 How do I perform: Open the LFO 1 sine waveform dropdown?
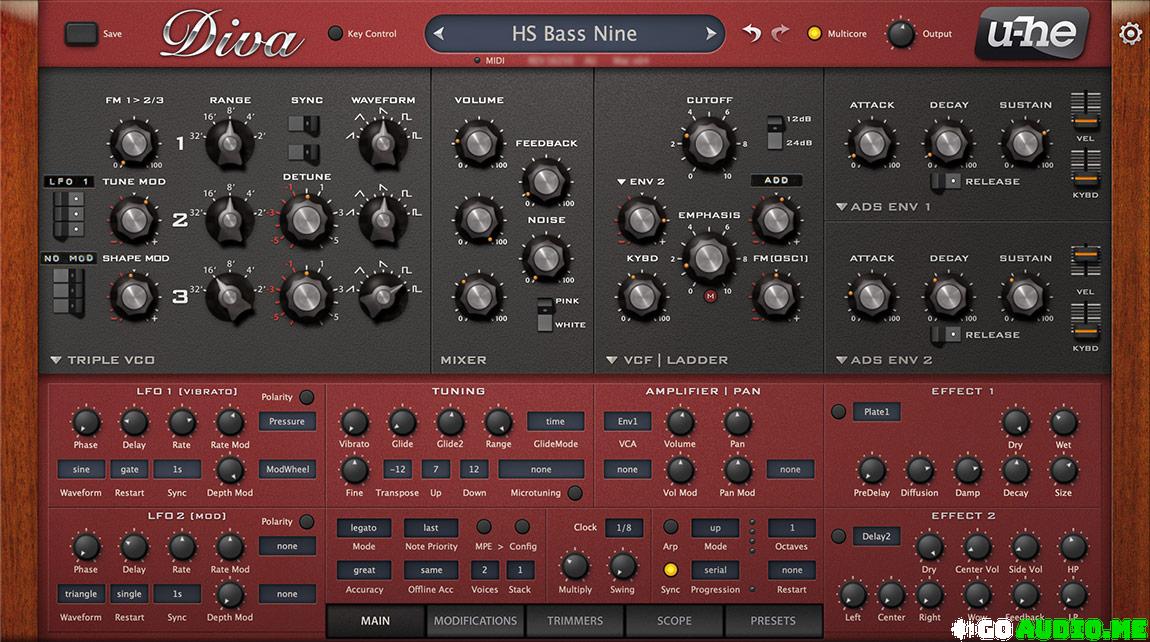point(81,470)
